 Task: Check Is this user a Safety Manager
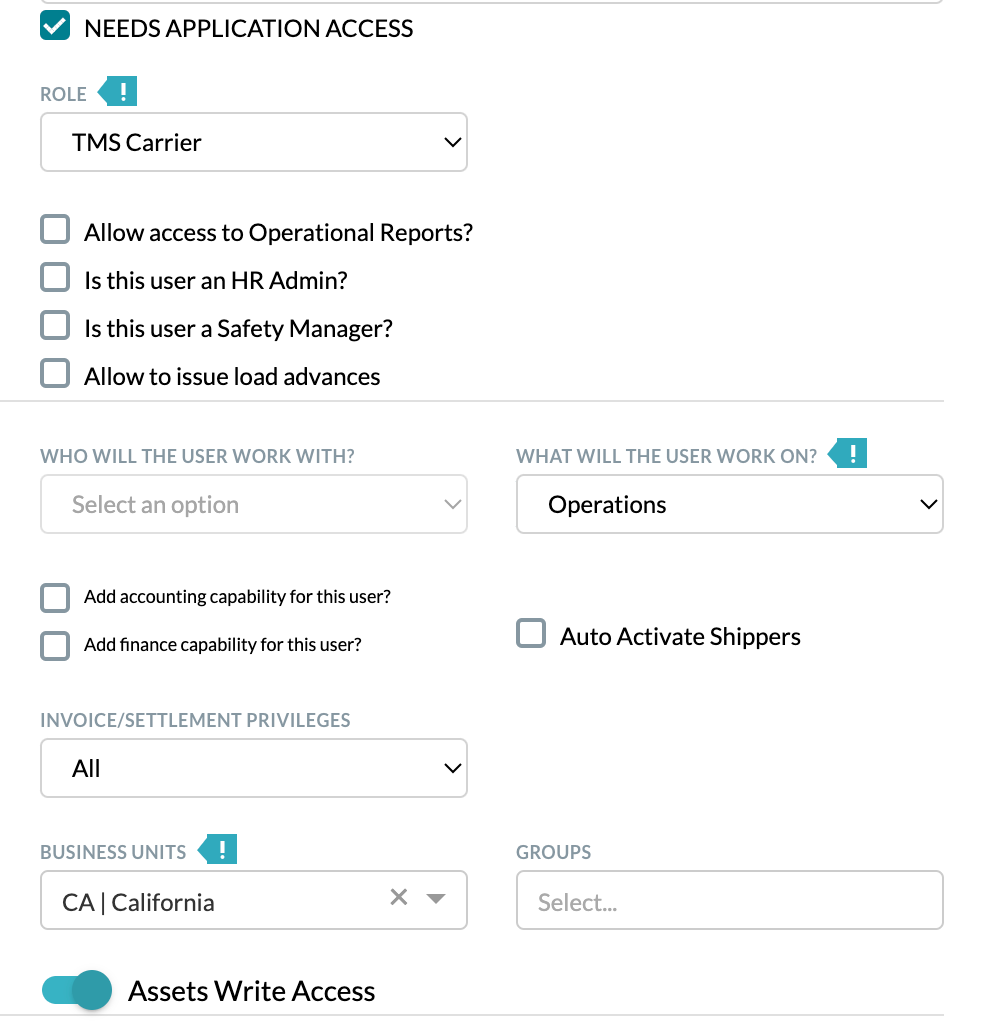(55, 325)
